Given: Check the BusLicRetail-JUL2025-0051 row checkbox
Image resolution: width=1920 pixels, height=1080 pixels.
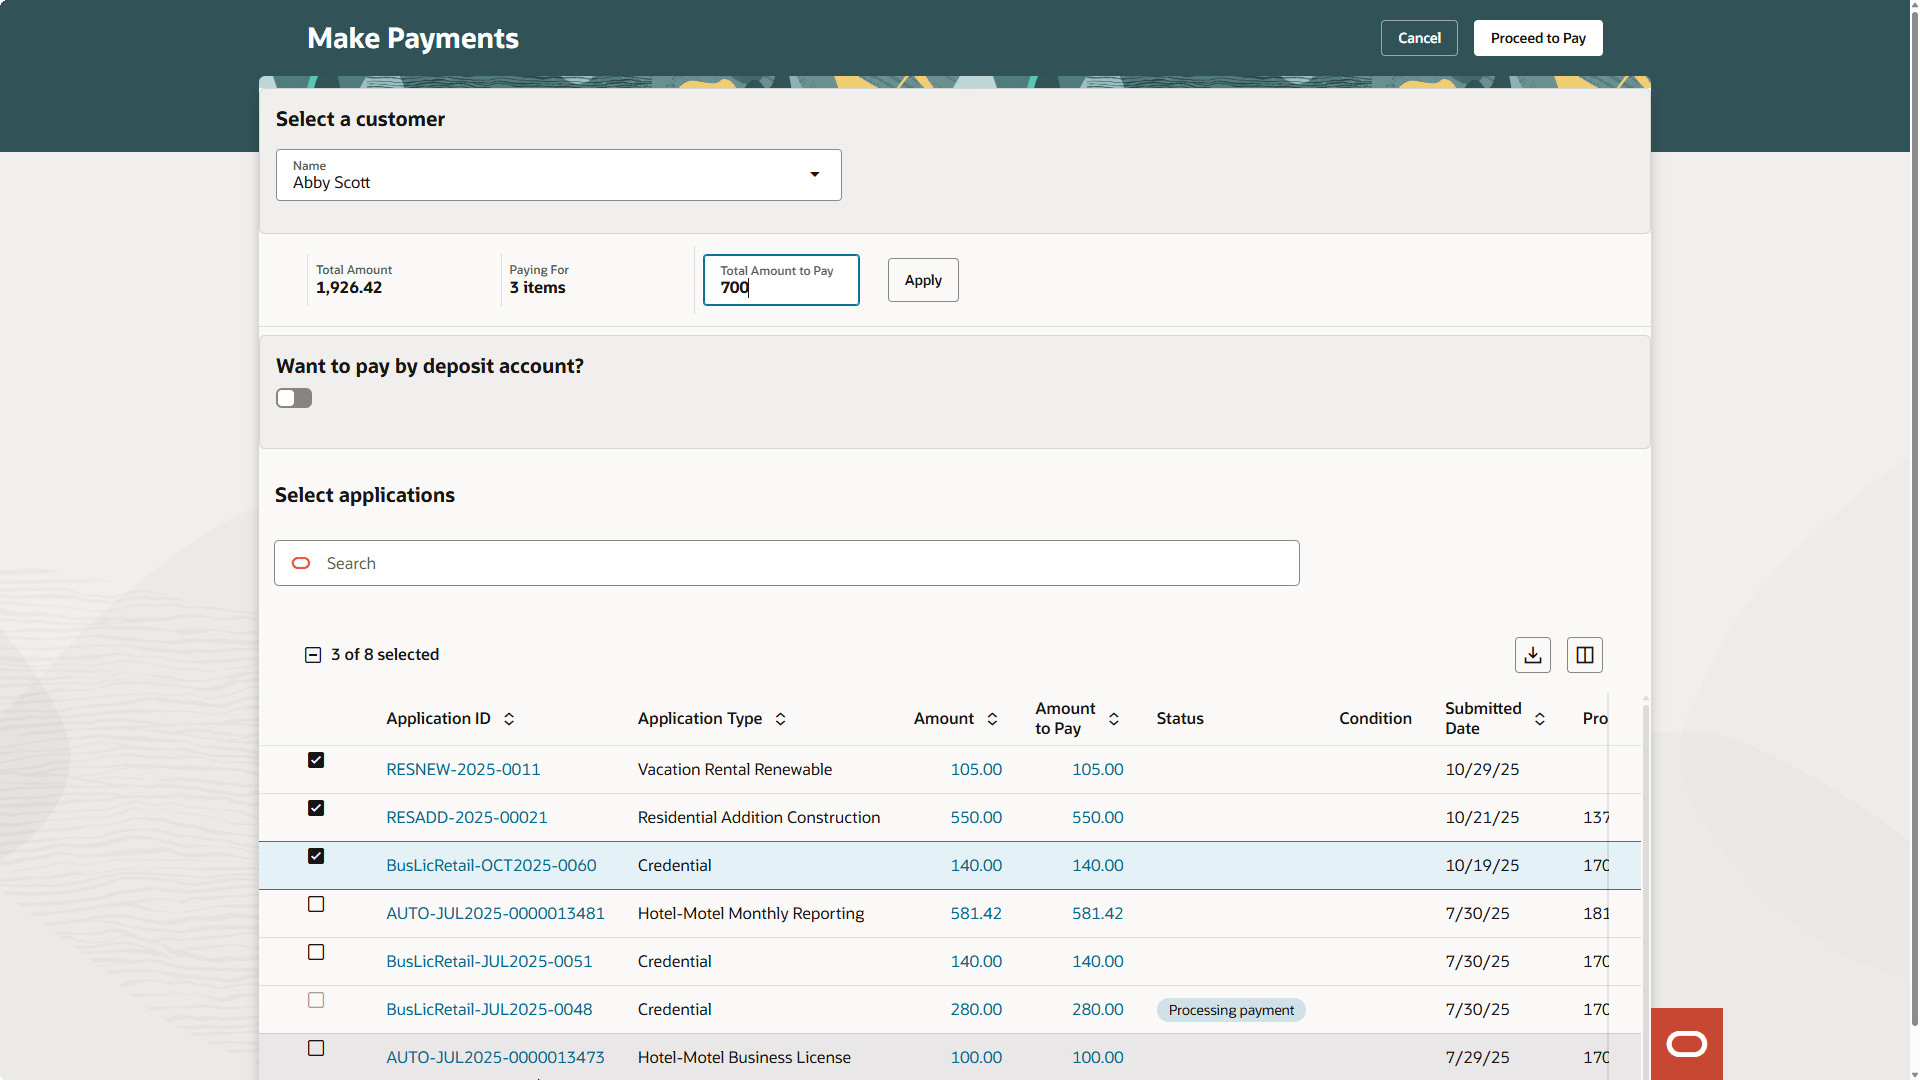Looking at the screenshot, I should click(x=316, y=952).
